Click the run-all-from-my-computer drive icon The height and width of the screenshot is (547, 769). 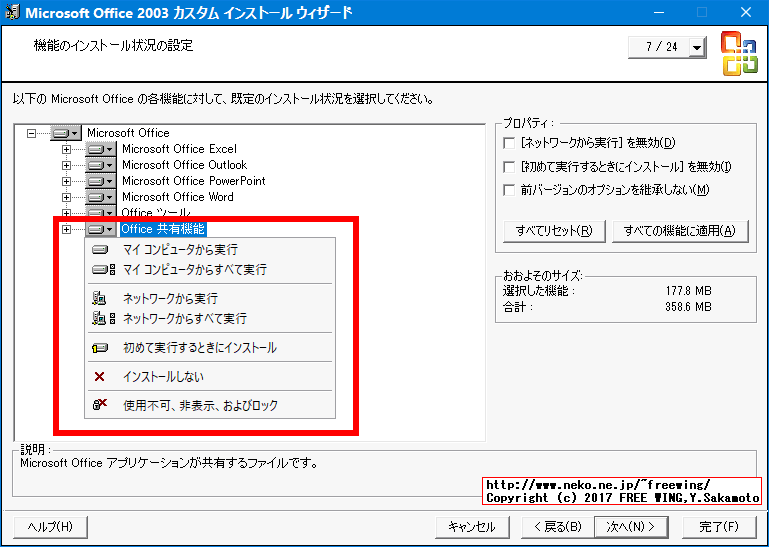tap(103, 269)
